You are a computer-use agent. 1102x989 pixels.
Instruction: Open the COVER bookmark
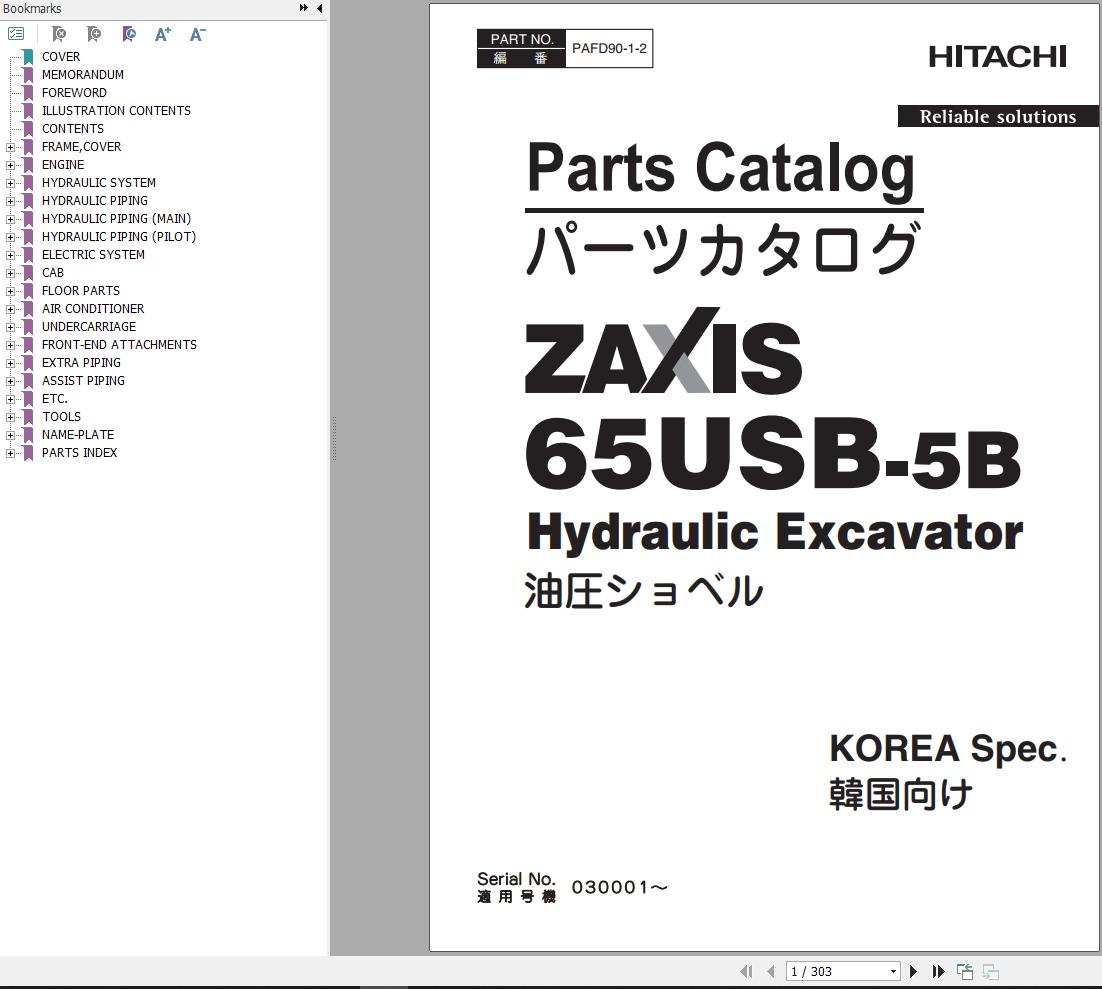pyautogui.click(x=60, y=56)
